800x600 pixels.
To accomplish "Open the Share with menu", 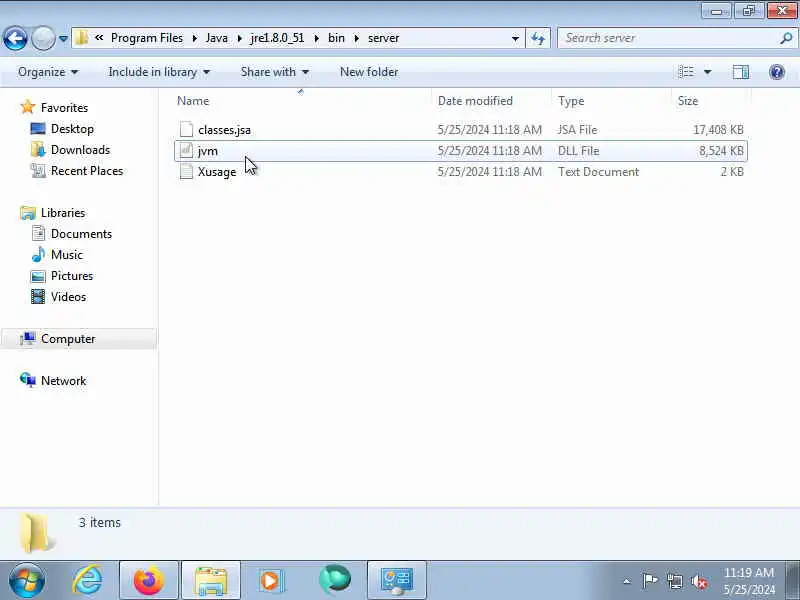I will coord(274,72).
